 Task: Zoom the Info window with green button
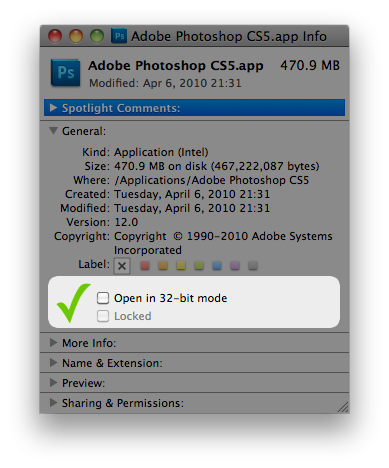pos(97,36)
